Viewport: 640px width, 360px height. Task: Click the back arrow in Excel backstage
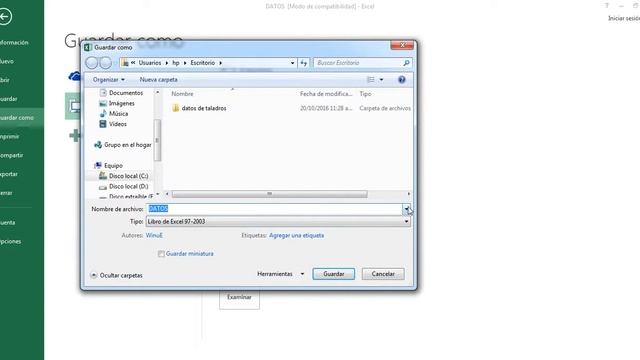(x=5, y=17)
